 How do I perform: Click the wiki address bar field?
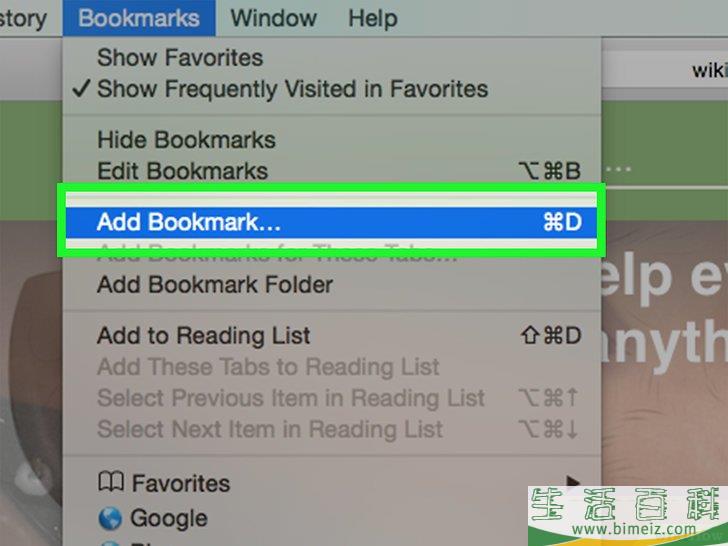(664, 70)
